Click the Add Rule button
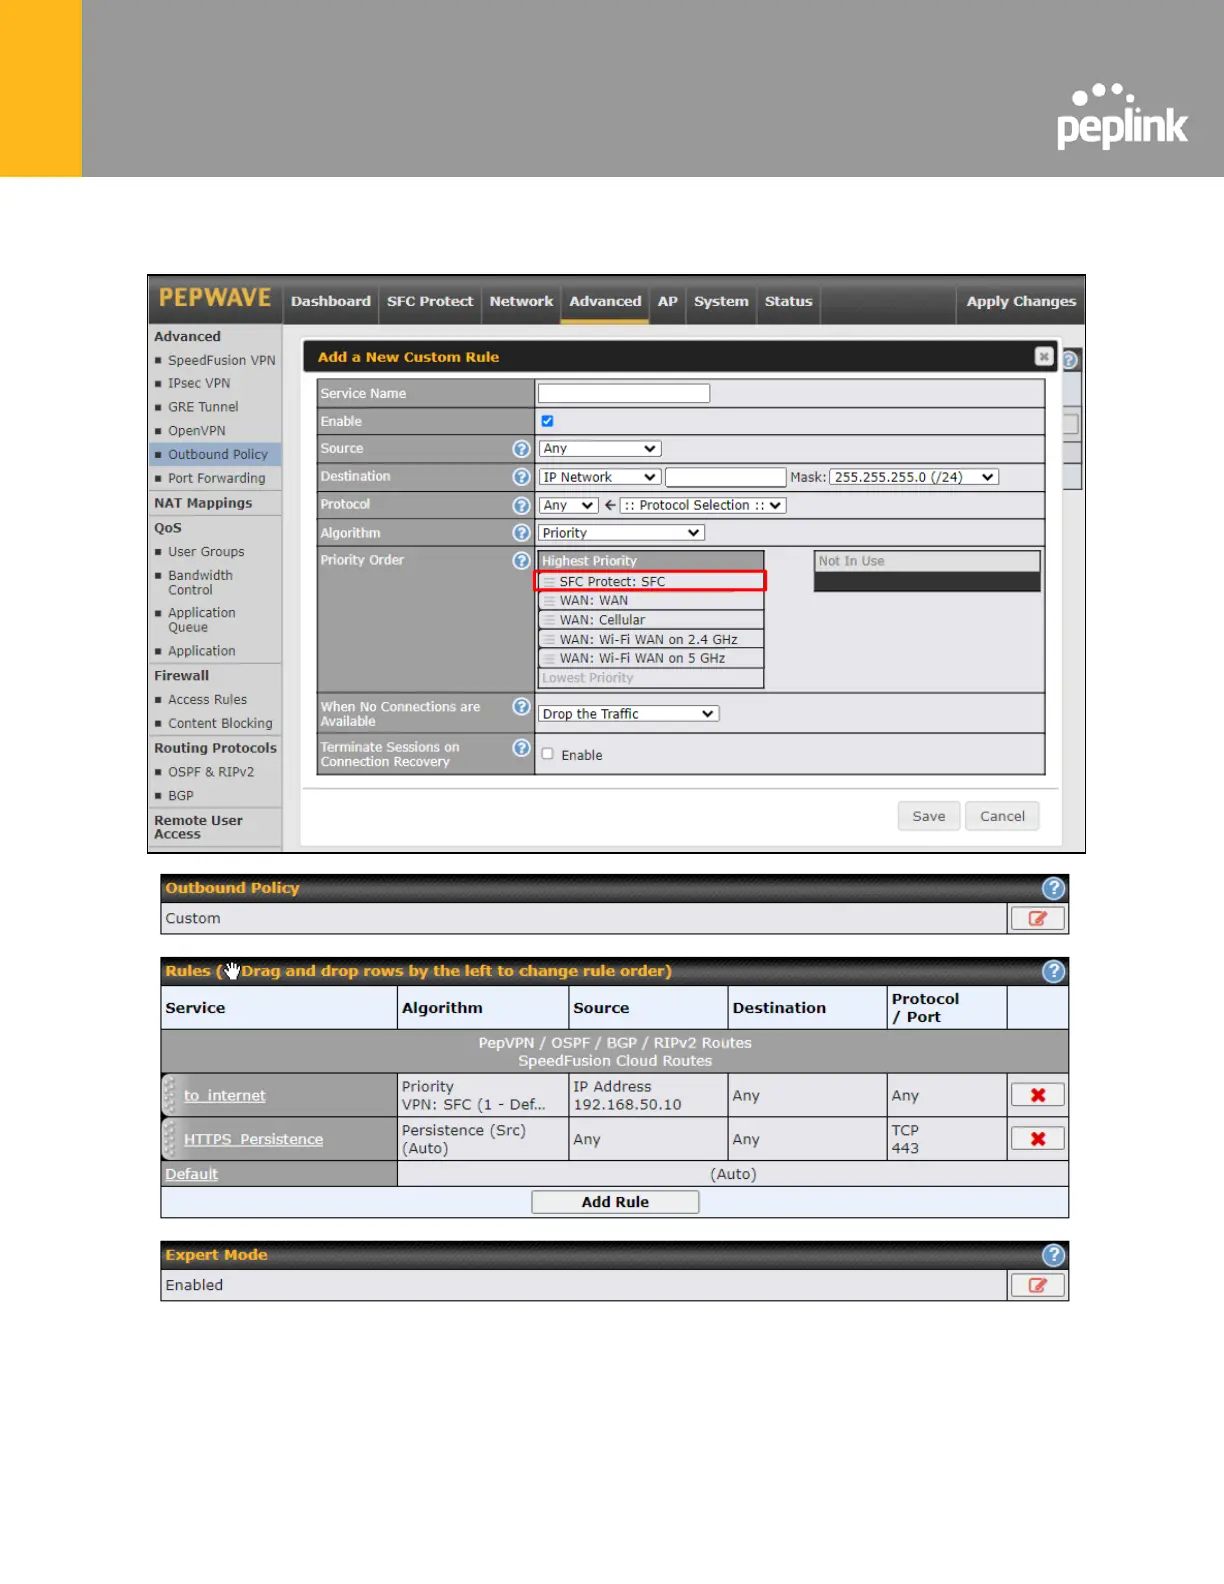 click(x=615, y=1202)
